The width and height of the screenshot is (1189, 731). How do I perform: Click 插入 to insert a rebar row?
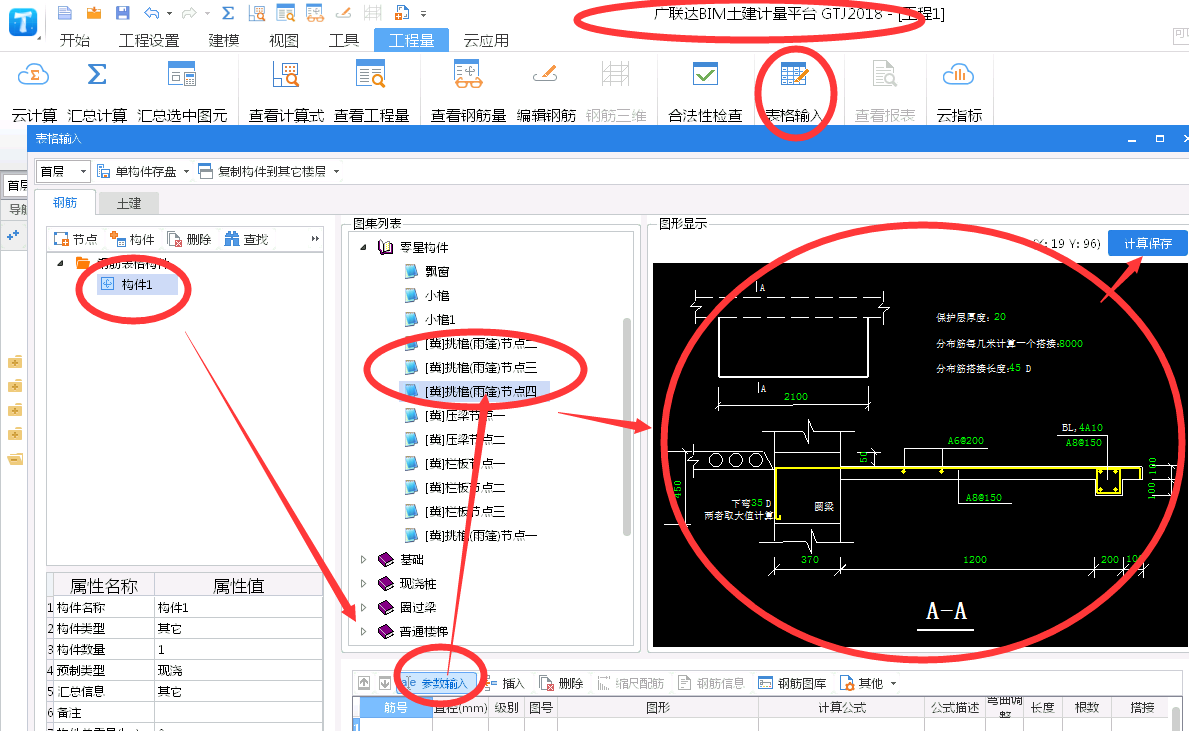coord(504,683)
